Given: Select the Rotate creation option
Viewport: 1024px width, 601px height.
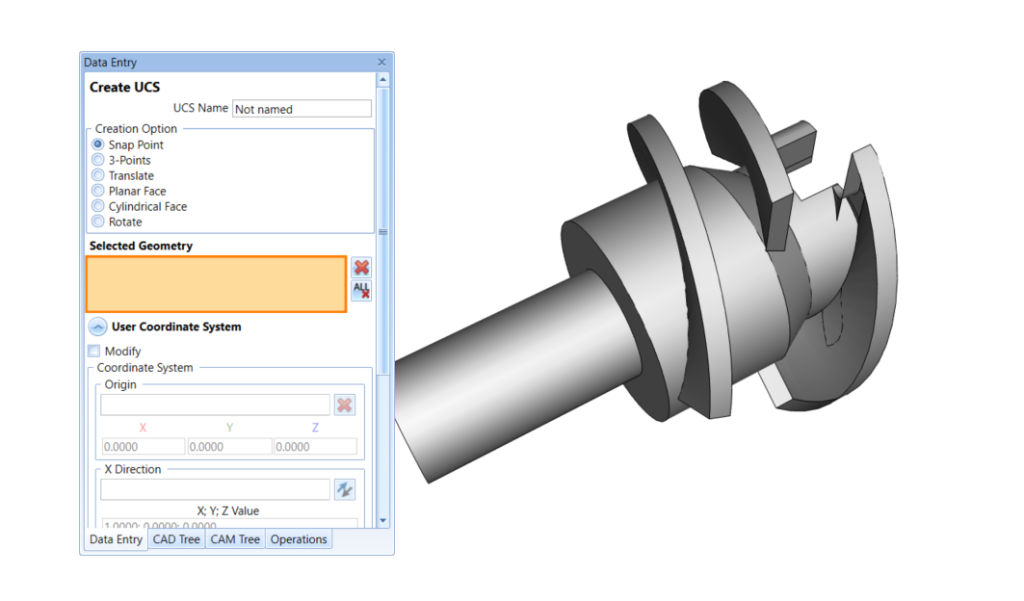Looking at the screenshot, I should [97, 221].
